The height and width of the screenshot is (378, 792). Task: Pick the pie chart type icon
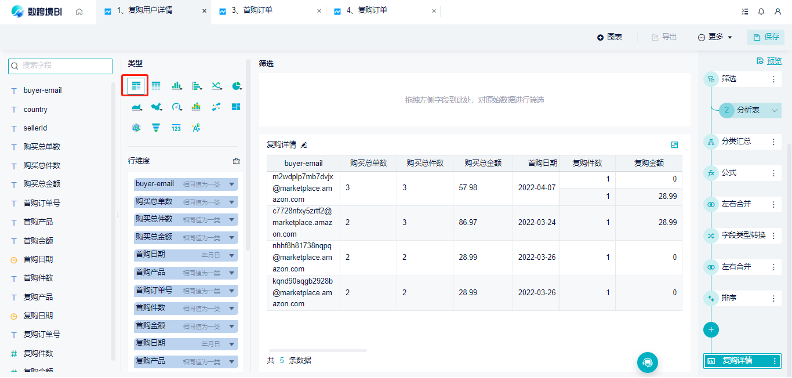pos(236,86)
